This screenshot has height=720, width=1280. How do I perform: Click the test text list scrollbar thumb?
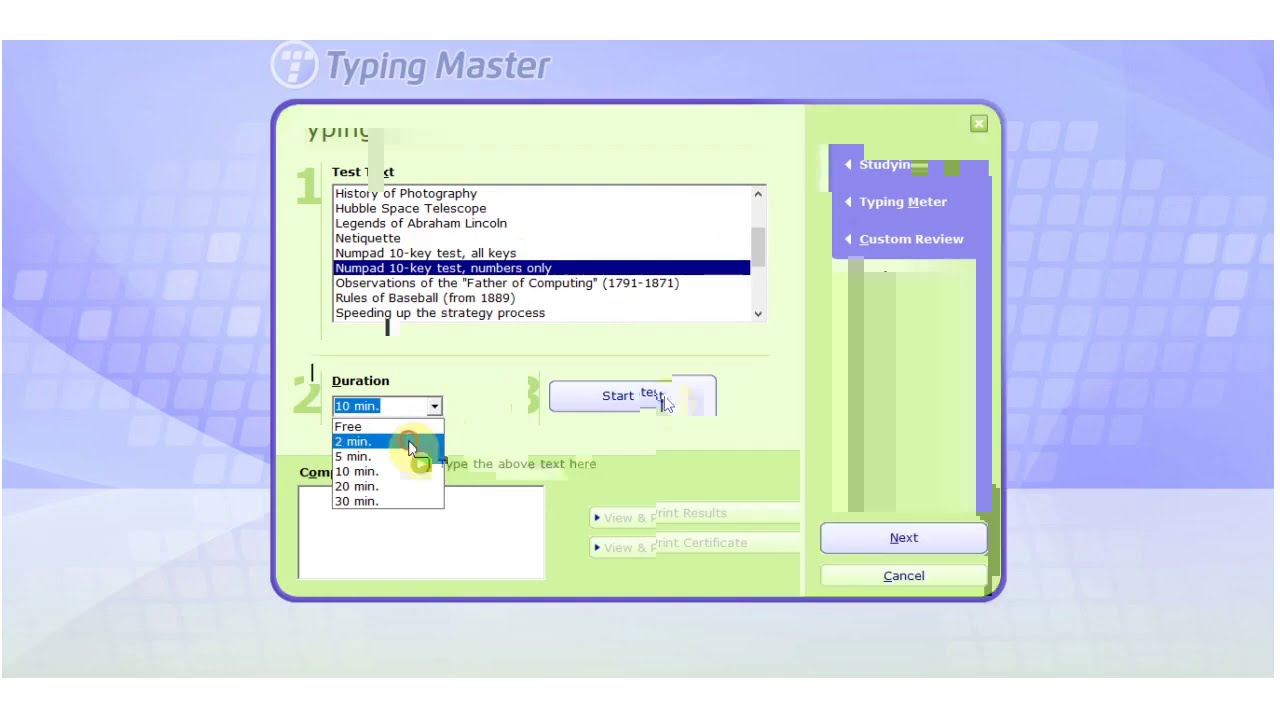point(758,247)
